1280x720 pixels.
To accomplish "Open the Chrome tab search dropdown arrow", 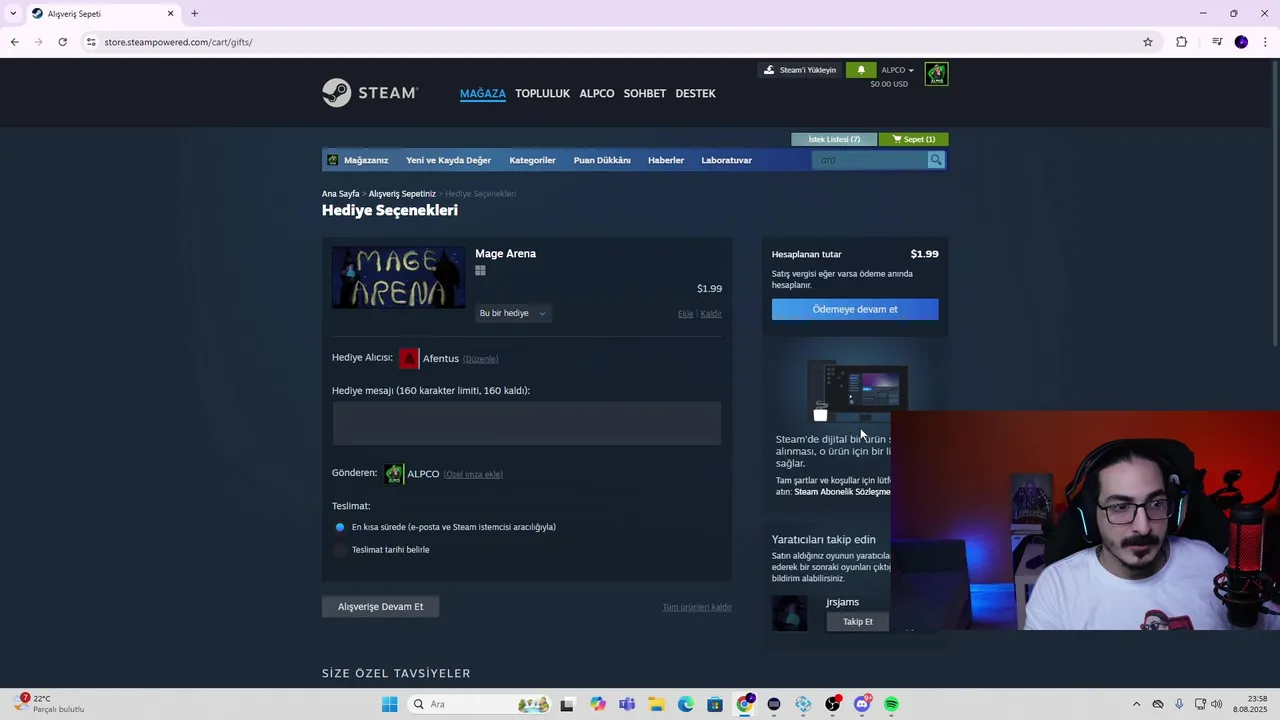I will pos(13,14).
